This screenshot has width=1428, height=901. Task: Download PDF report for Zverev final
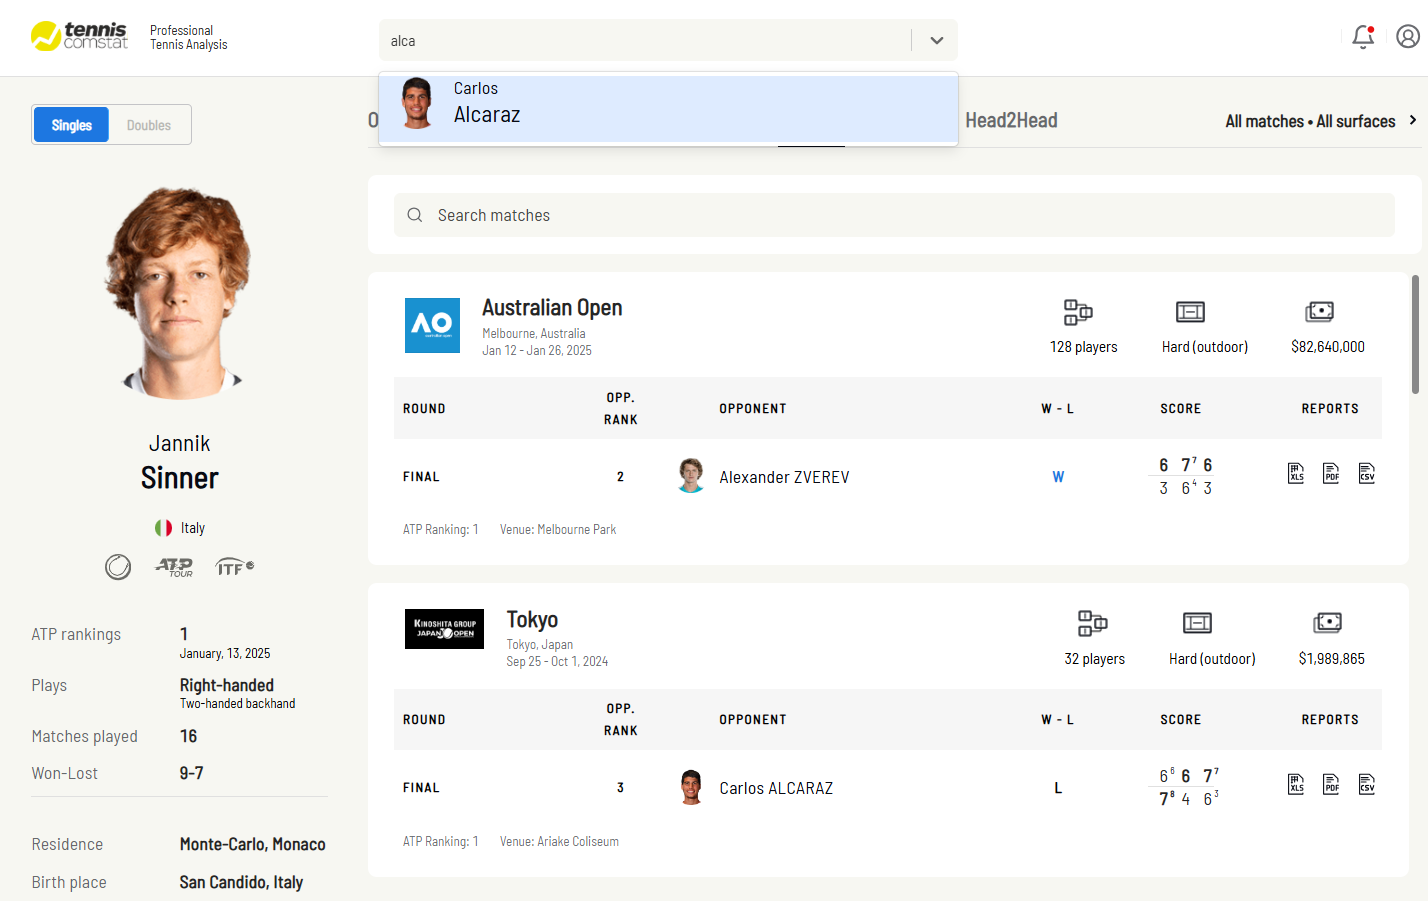(x=1331, y=473)
